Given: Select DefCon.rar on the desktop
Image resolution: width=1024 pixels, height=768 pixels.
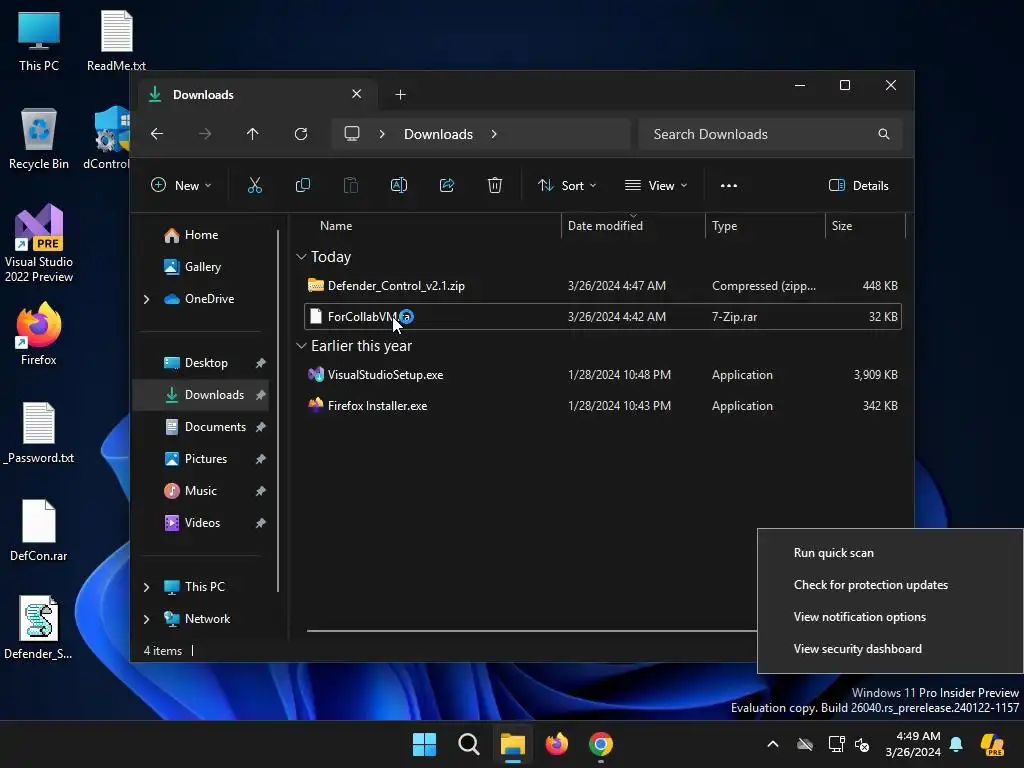Looking at the screenshot, I should [39, 530].
